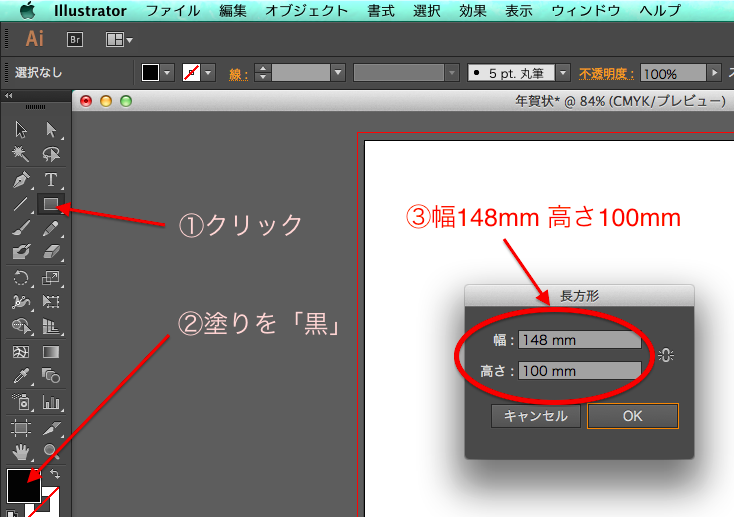Click OK in the 長方形 dialog
Image resolution: width=734 pixels, height=517 pixels.
pyautogui.click(x=632, y=416)
